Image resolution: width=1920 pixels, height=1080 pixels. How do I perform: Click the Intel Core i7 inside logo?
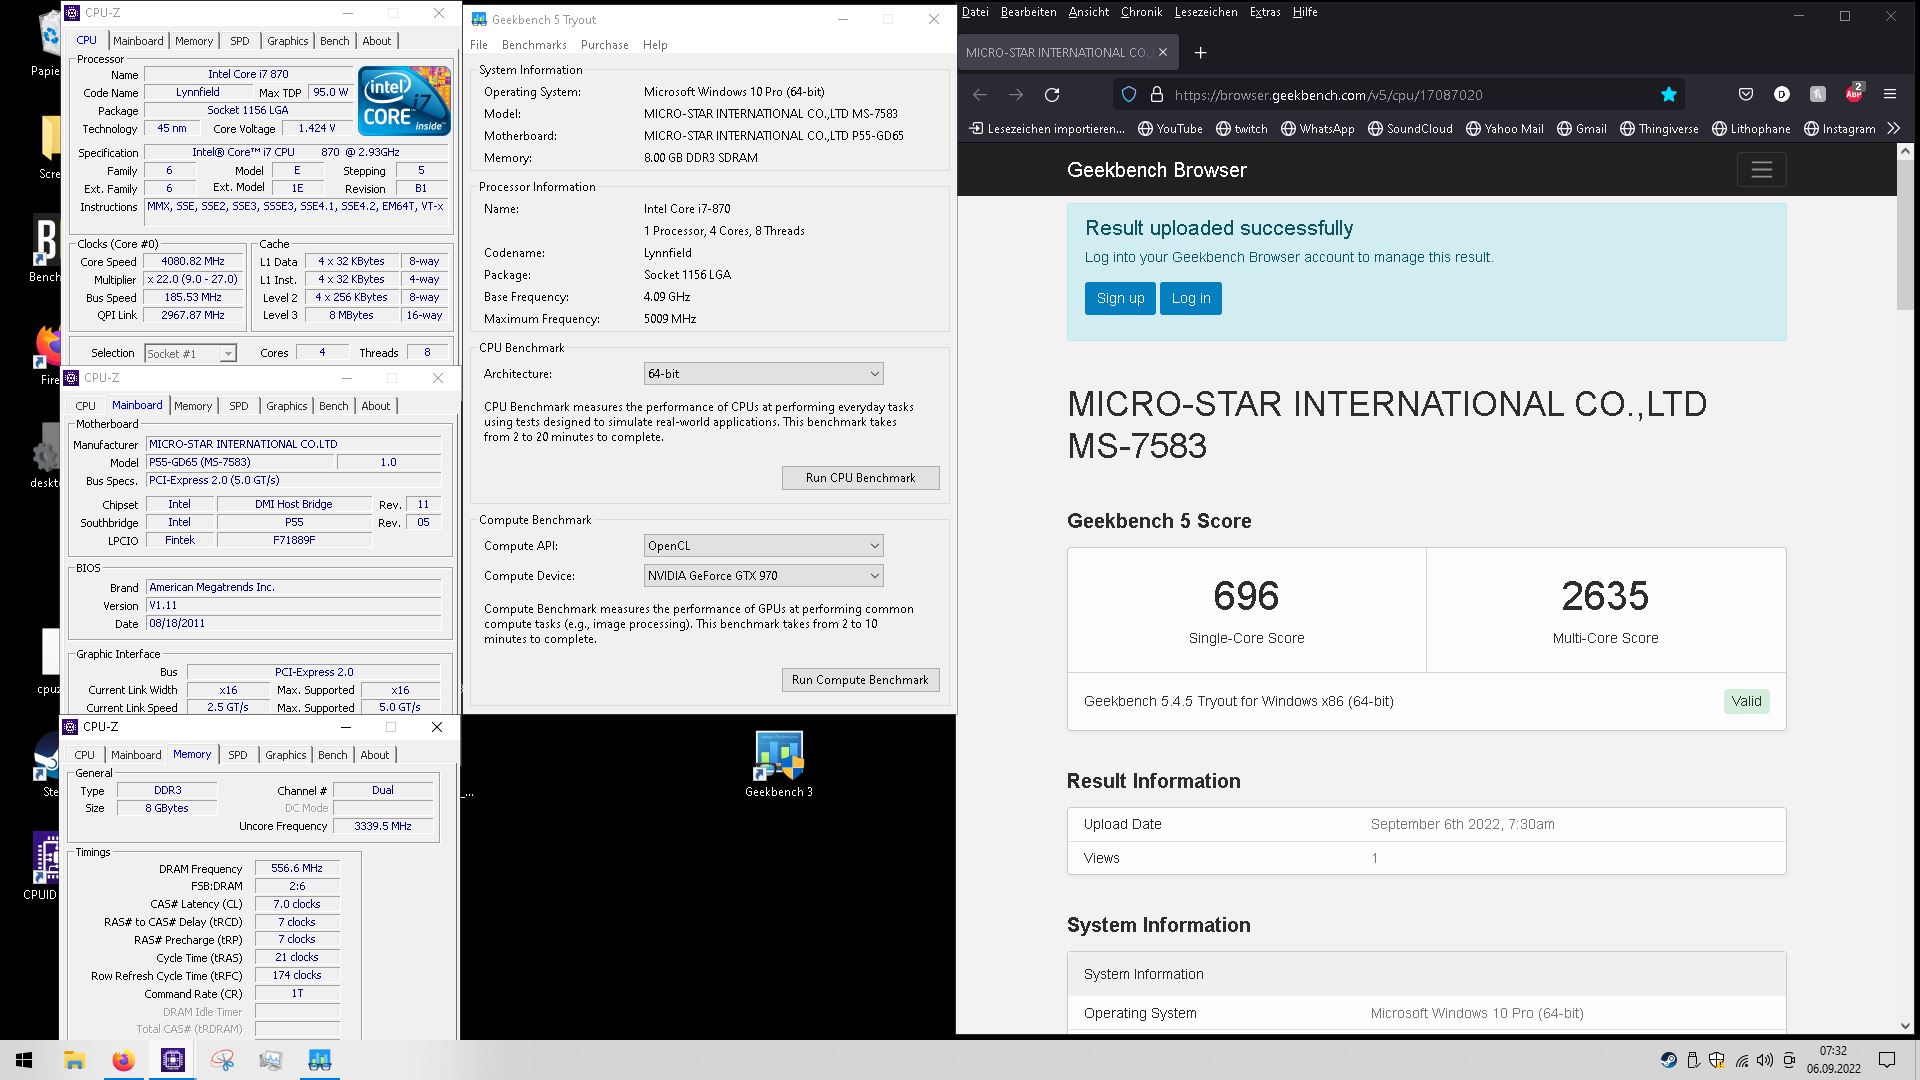click(x=404, y=101)
